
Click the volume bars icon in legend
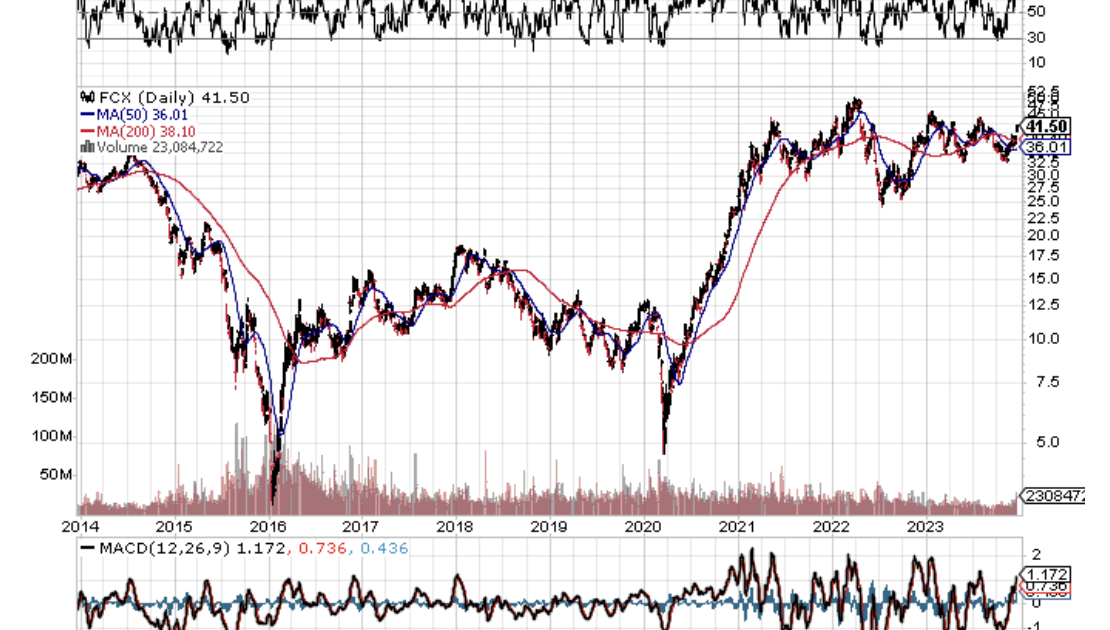tap(88, 147)
